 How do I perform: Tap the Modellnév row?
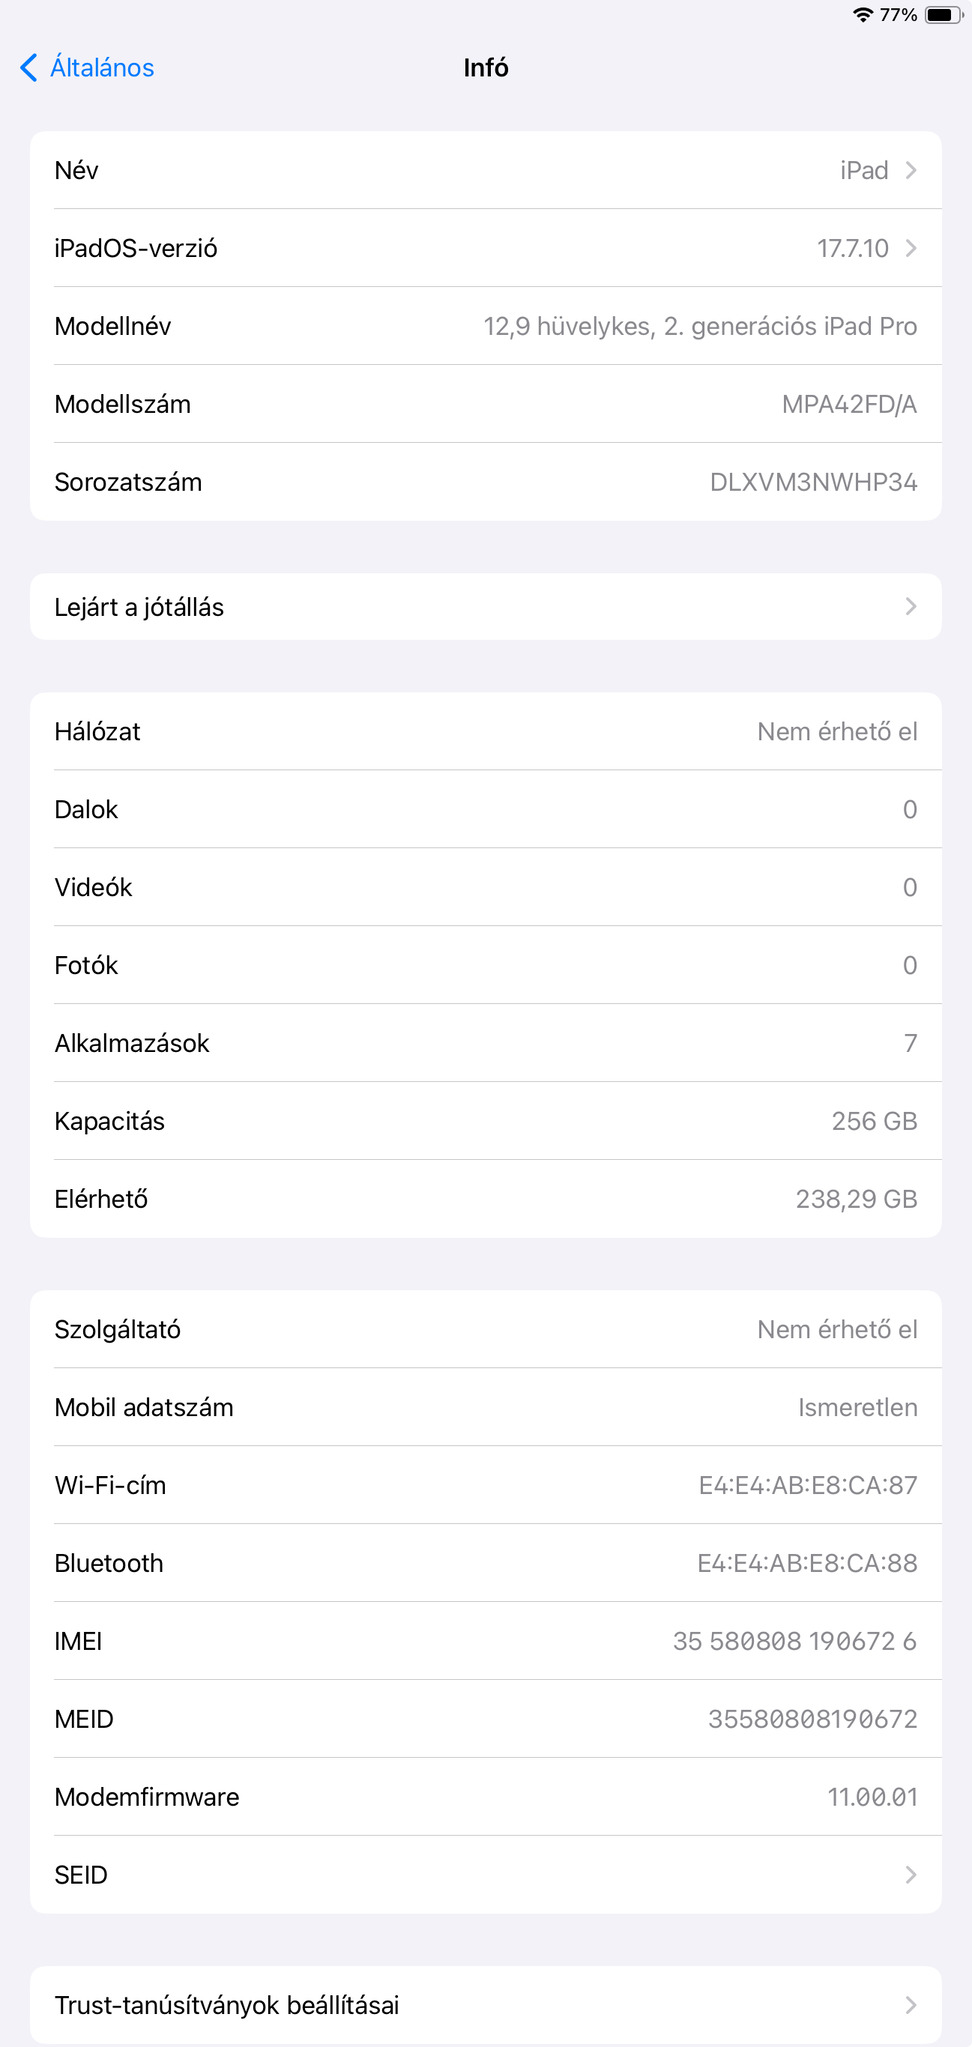click(486, 326)
